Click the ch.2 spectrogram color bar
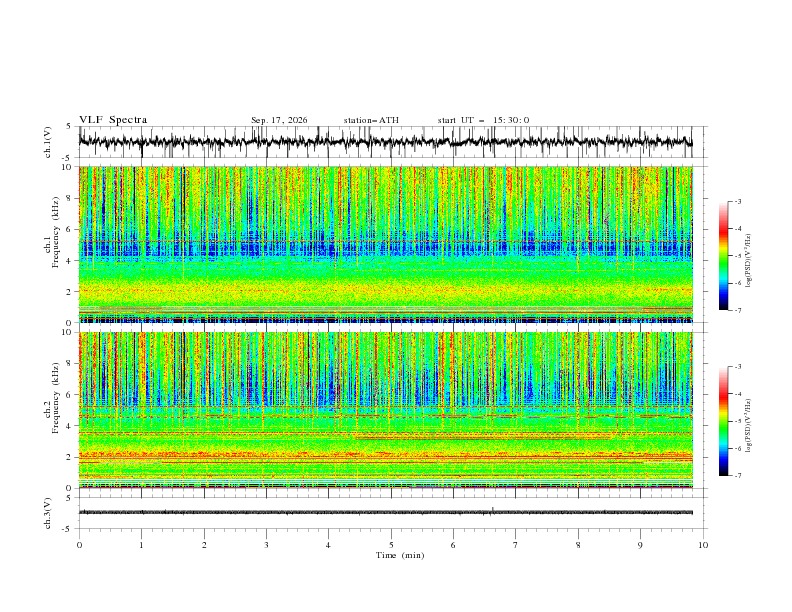The height and width of the screenshot is (612, 792). click(x=723, y=421)
